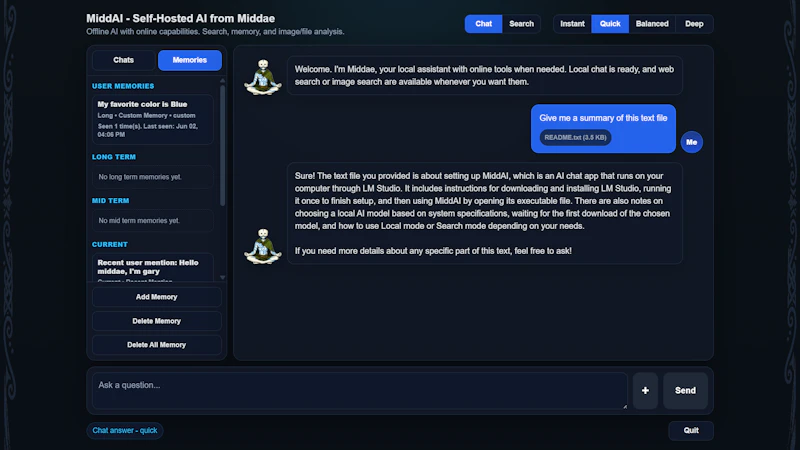The image size is (800, 450).
Task: Click the Middae avatar beside welcome message
Action: click(x=263, y=77)
